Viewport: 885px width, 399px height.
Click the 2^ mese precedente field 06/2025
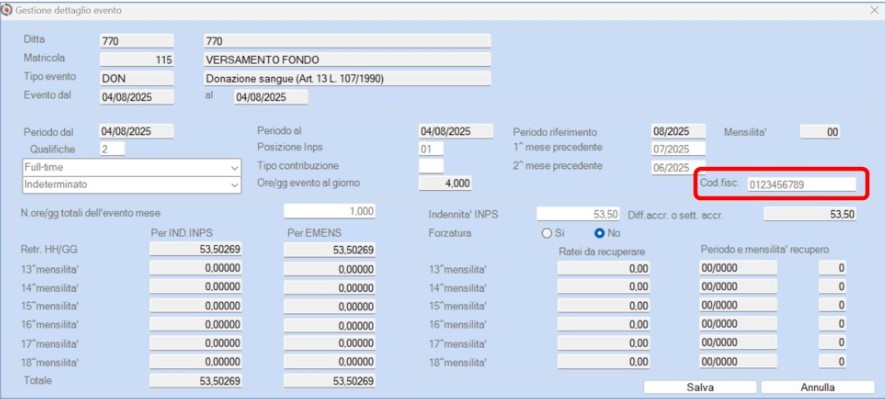(x=678, y=167)
